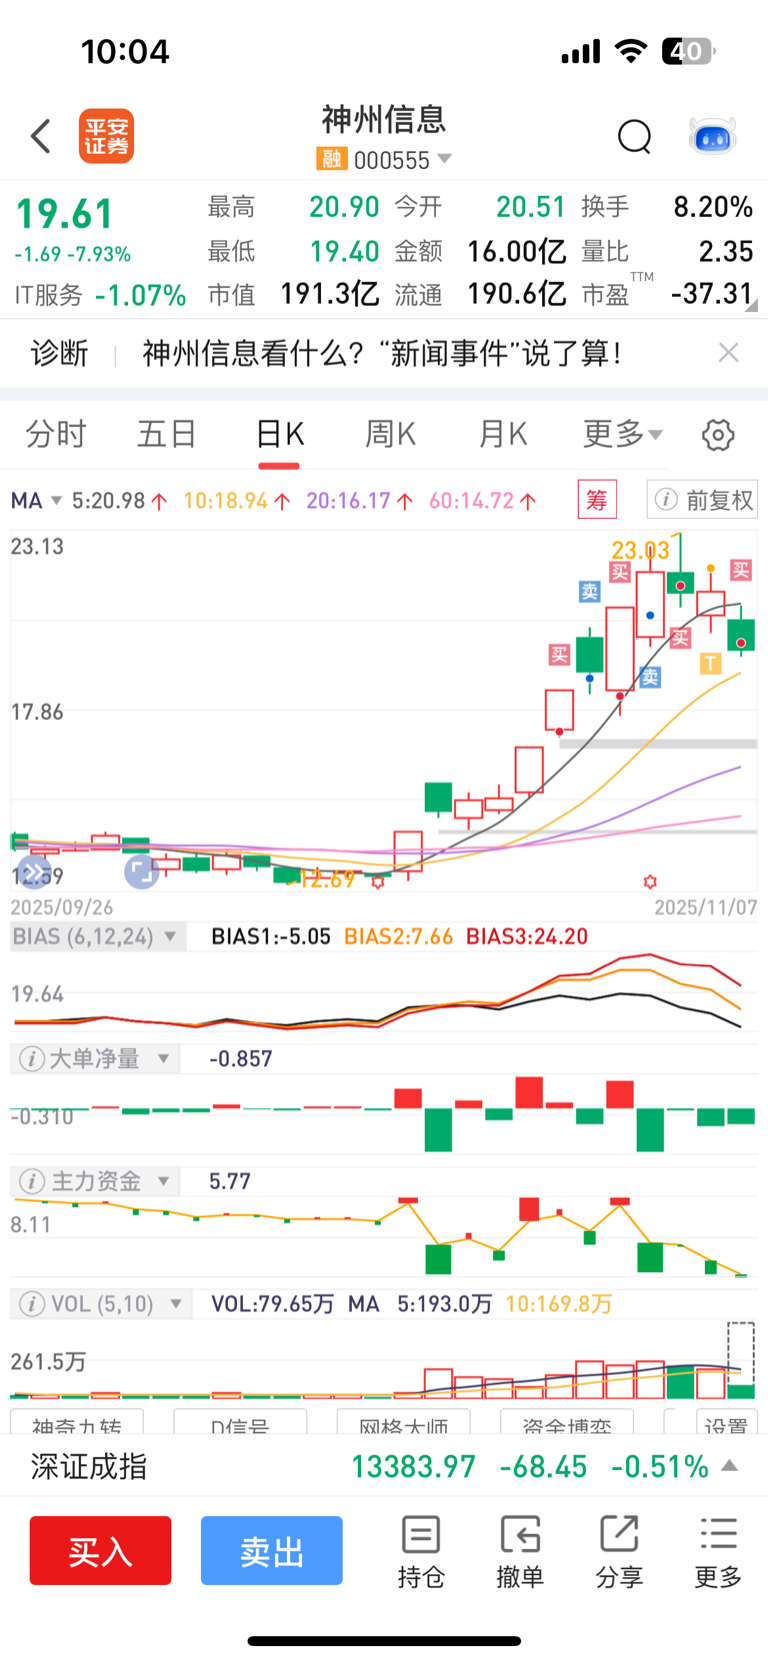Open 主力资金 info icon
The height and width of the screenshot is (1663, 768).
(x=32, y=1182)
